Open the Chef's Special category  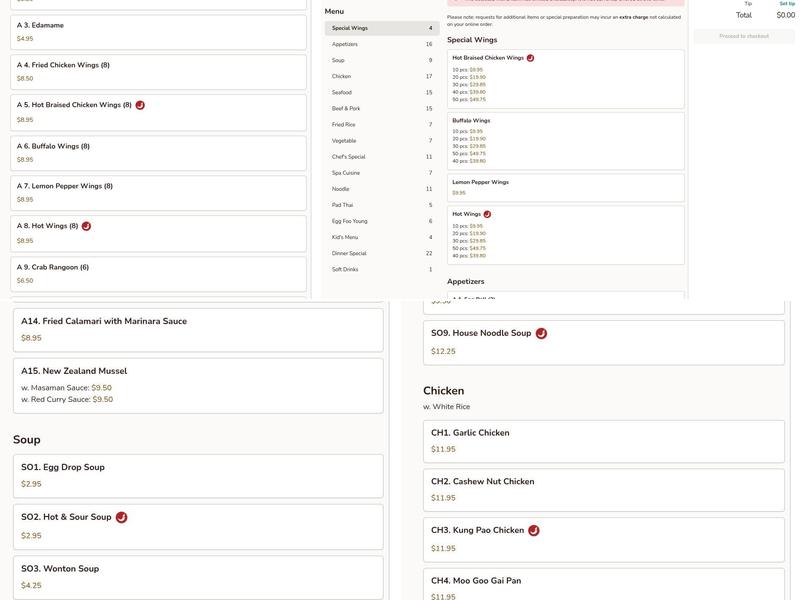382,157
